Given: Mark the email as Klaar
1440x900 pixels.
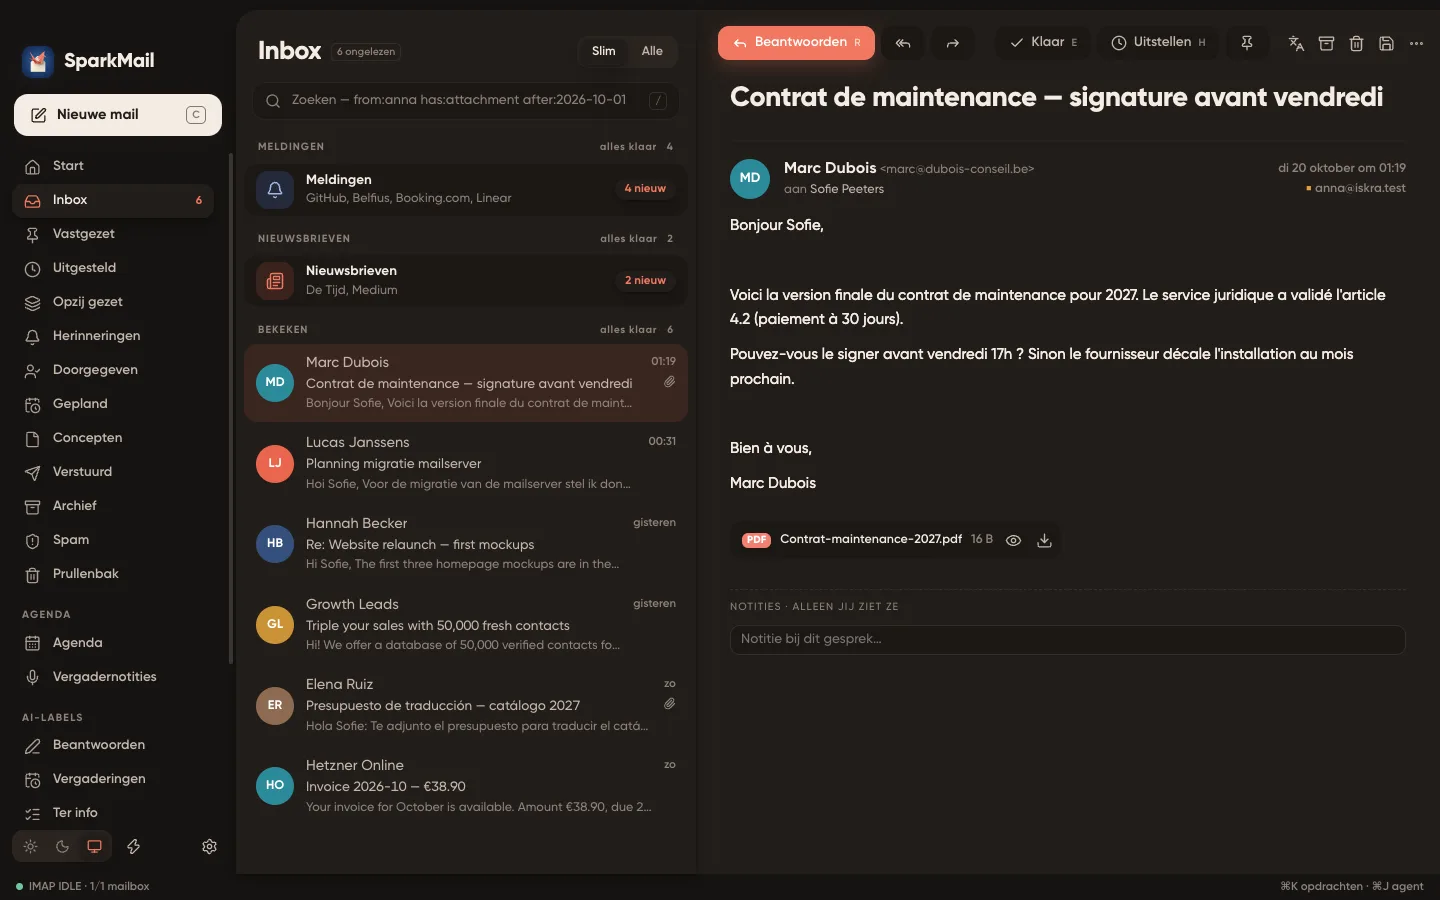Looking at the screenshot, I should (1043, 43).
